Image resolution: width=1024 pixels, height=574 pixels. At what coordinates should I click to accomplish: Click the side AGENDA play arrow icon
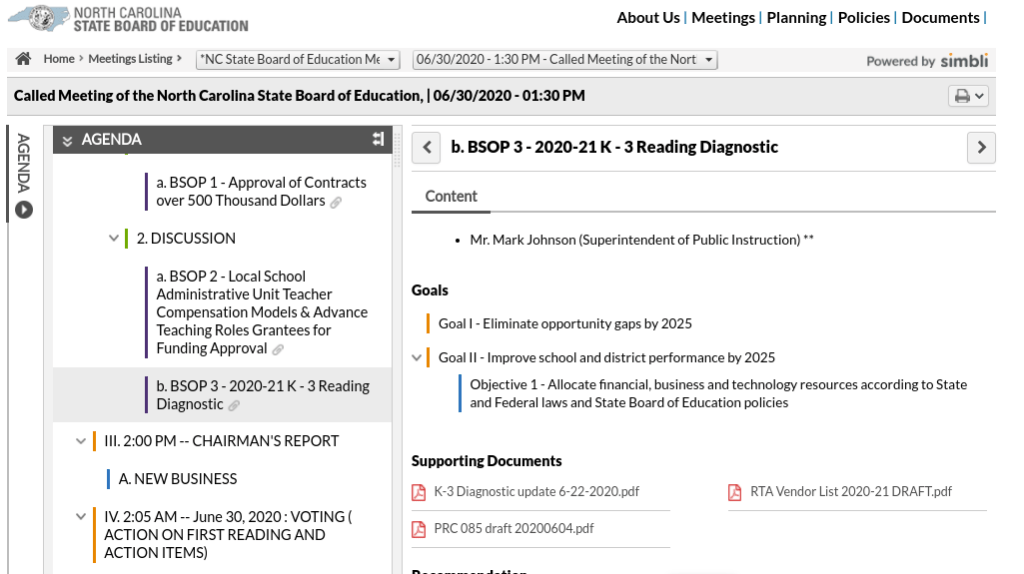(x=23, y=210)
